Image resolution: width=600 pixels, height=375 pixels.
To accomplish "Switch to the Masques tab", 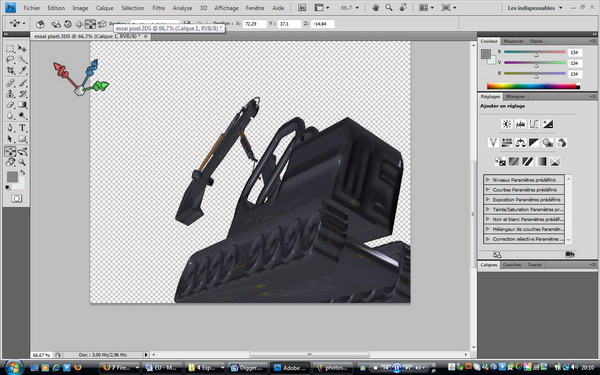I will pyautogui.click(x=515, y=96).
